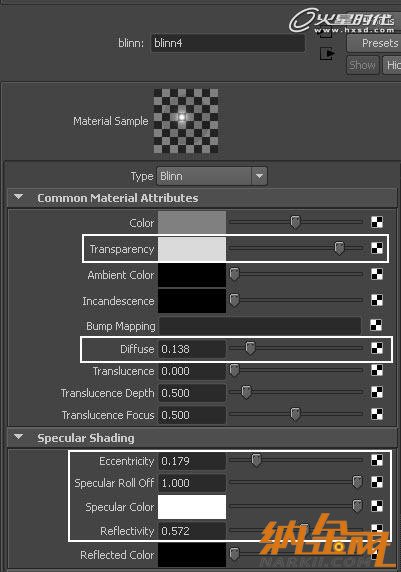The width and height of the screenshot is (401, 572).
Task: Open the Presets button
Action: click(x=374, y=43)
